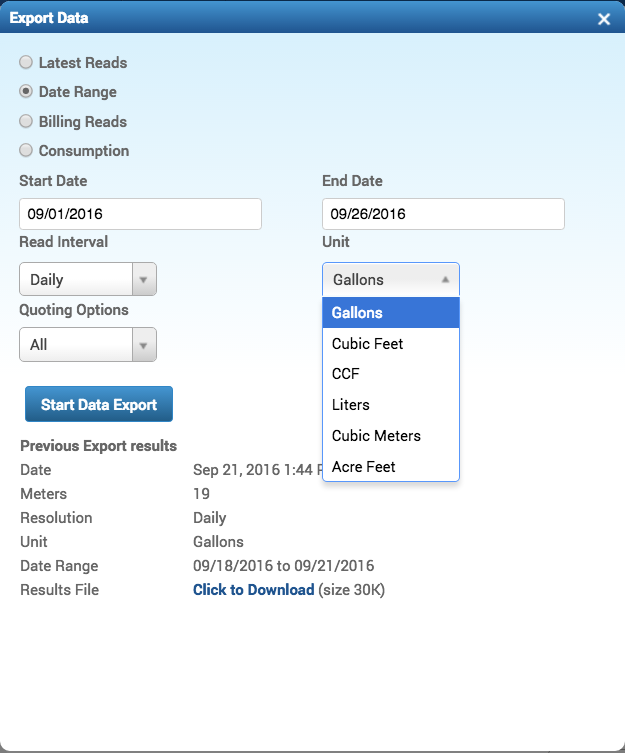This screenshot has width=625, height=753.
Task: Click the Start Date input field
Action: (x=140, y=214)
